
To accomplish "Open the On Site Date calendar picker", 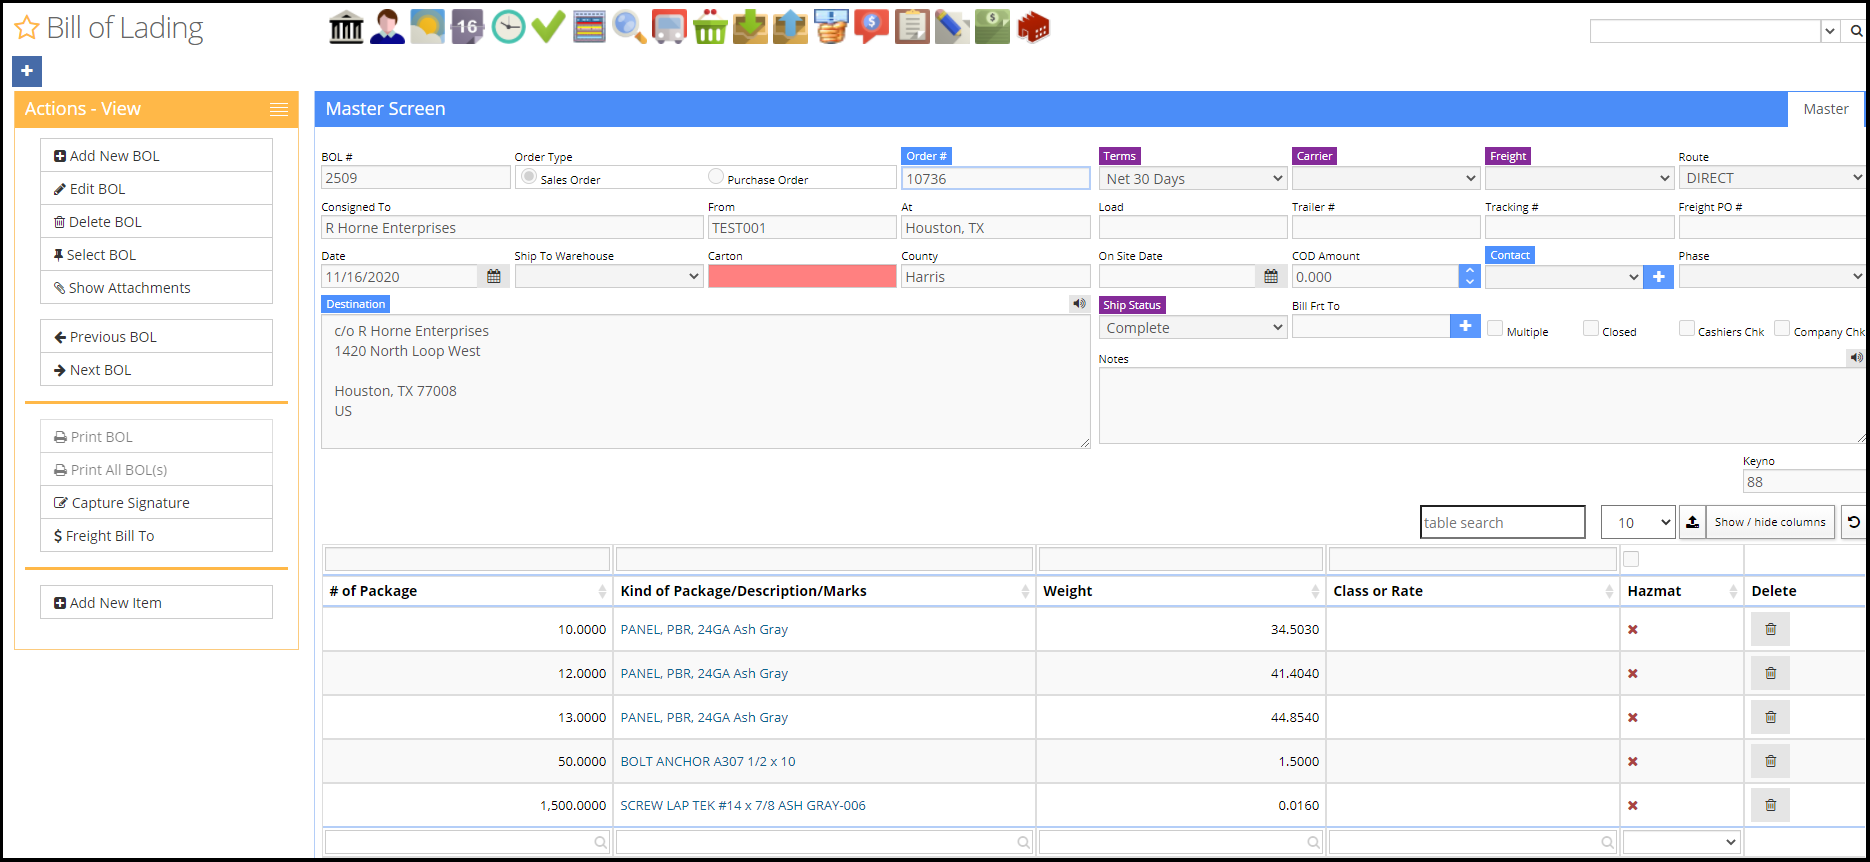I will point(1271,277).
